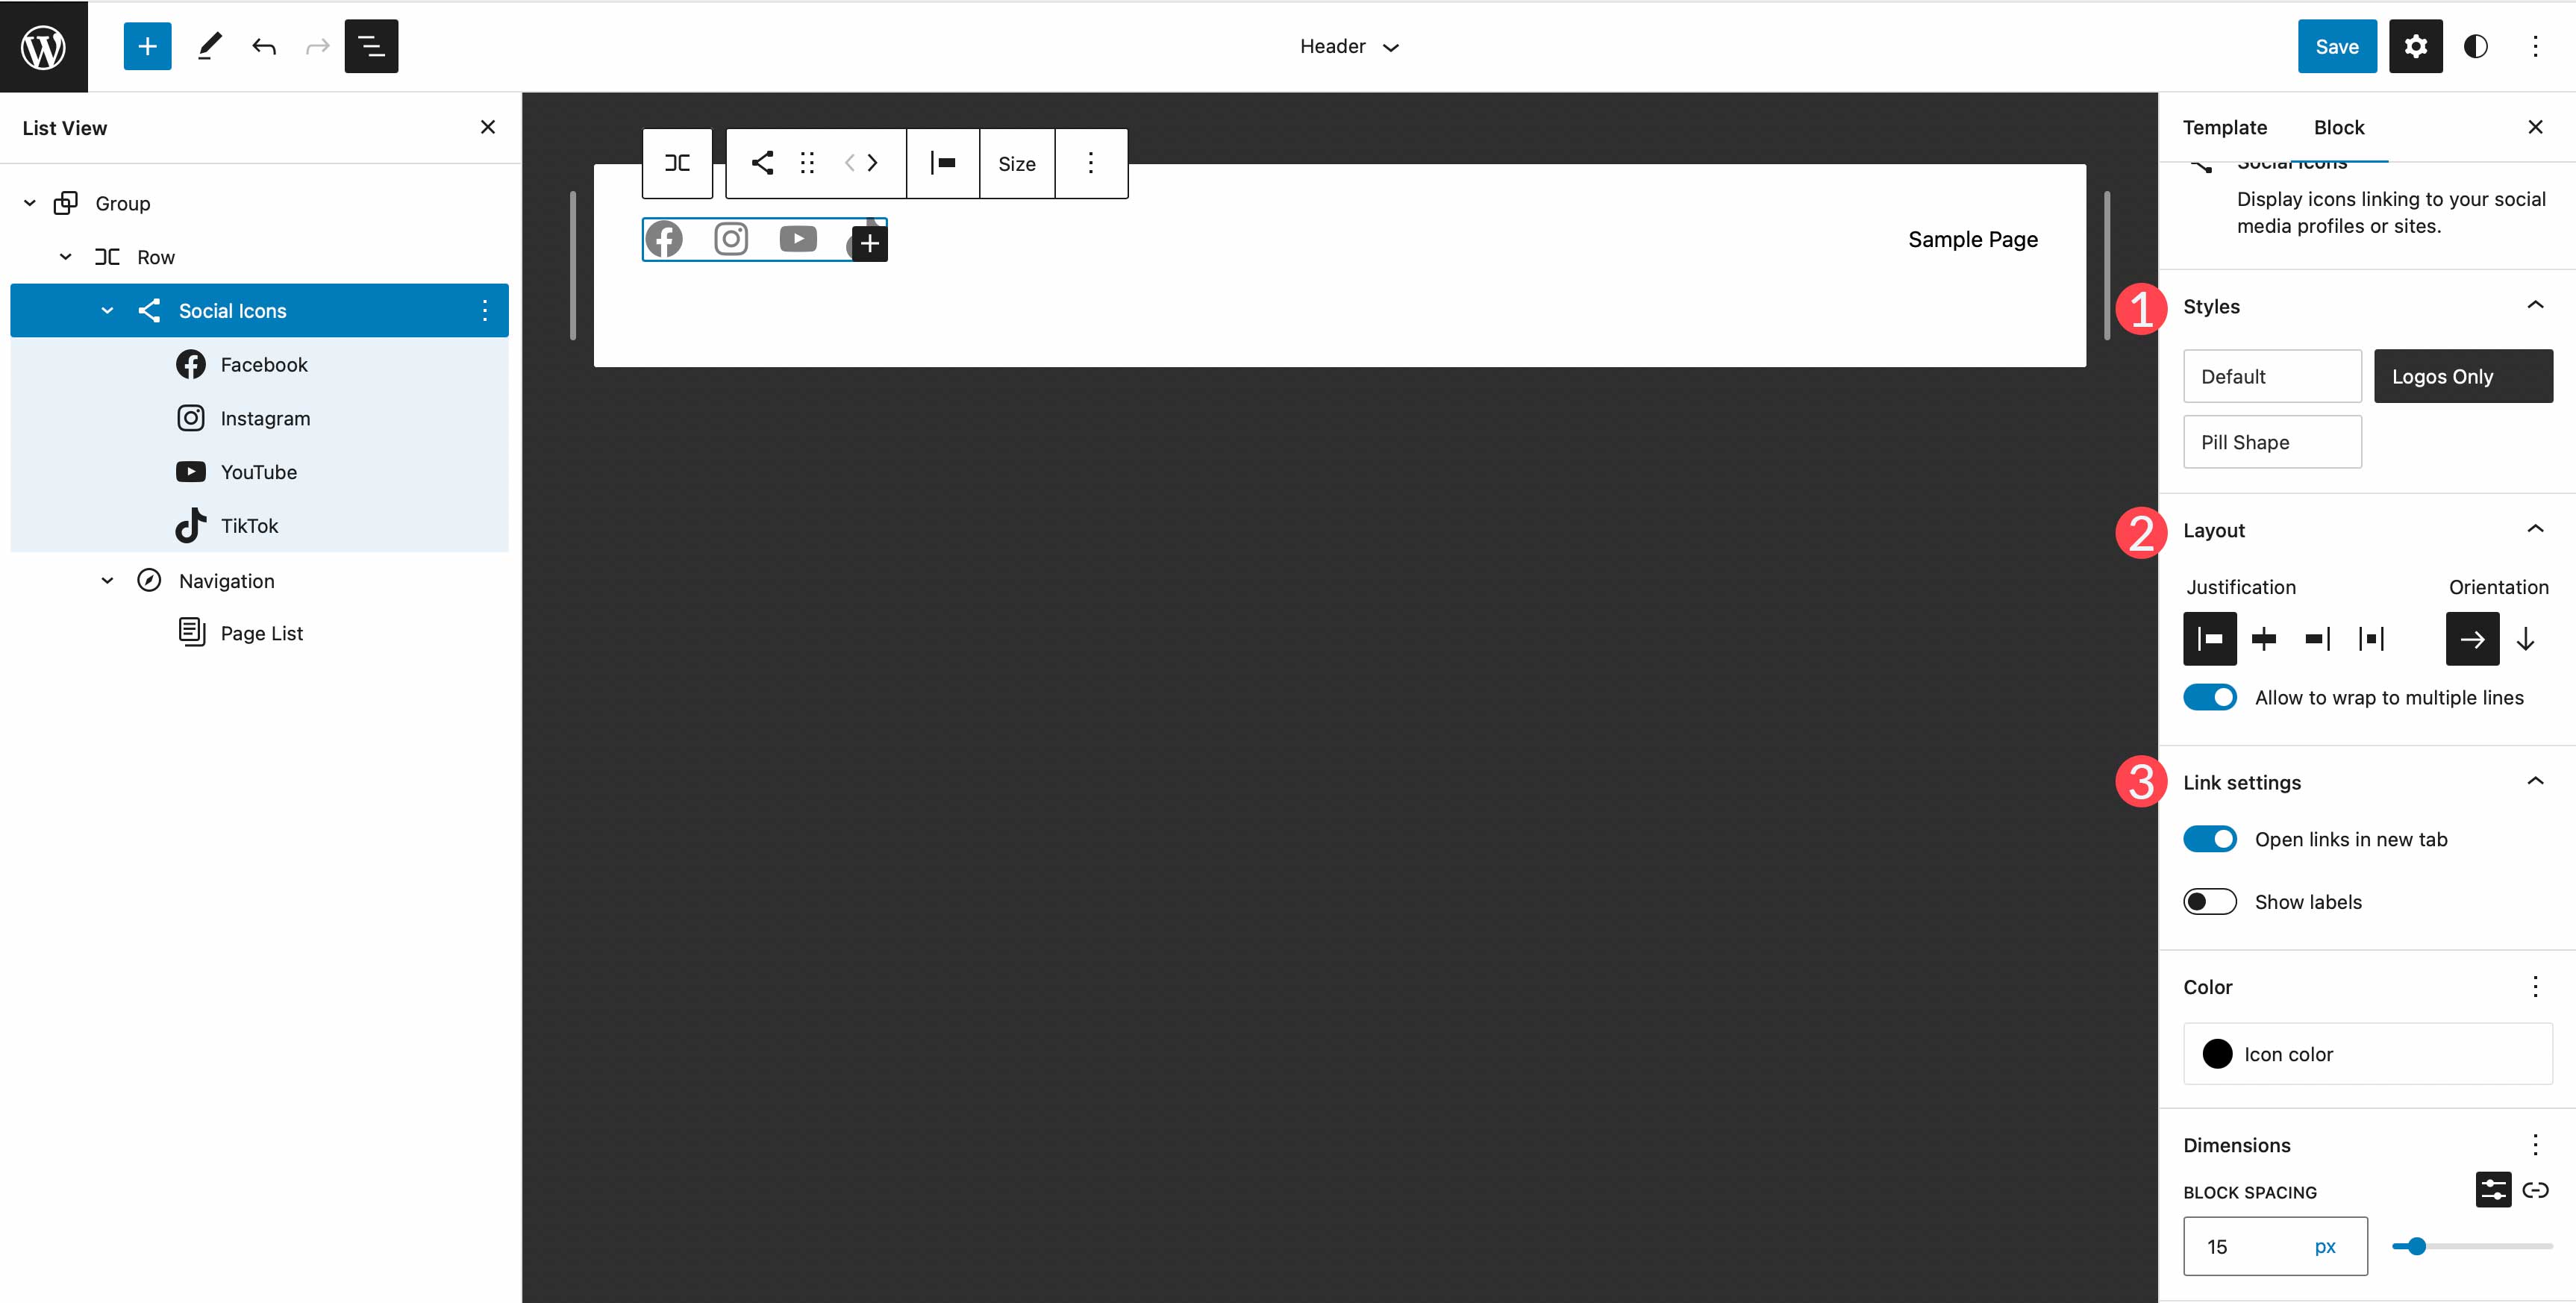Enable Show labels toggle

pyautogui.click(x=2210, y=902)
